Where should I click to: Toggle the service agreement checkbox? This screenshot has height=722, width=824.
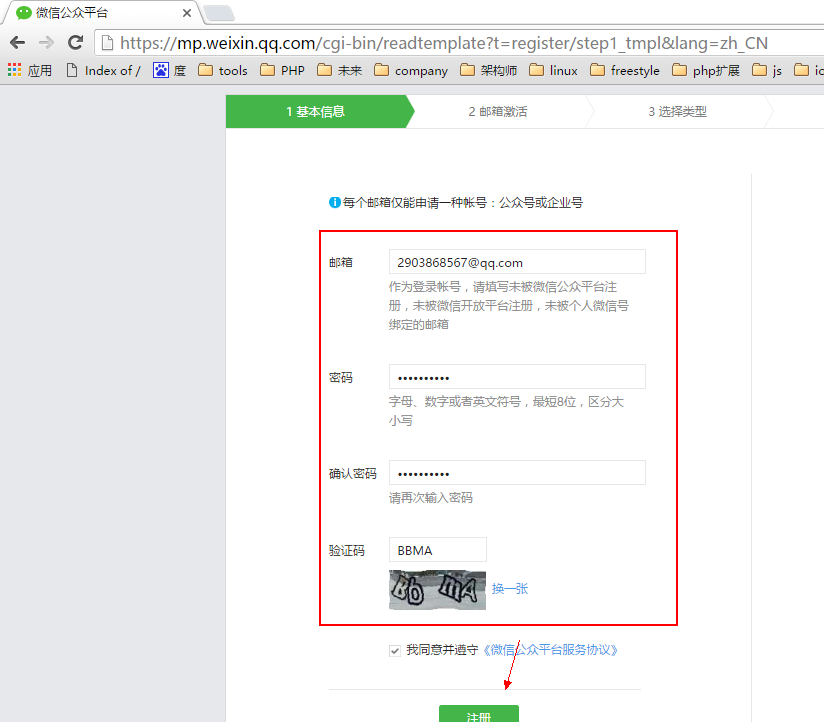click(x=395, y=650)
